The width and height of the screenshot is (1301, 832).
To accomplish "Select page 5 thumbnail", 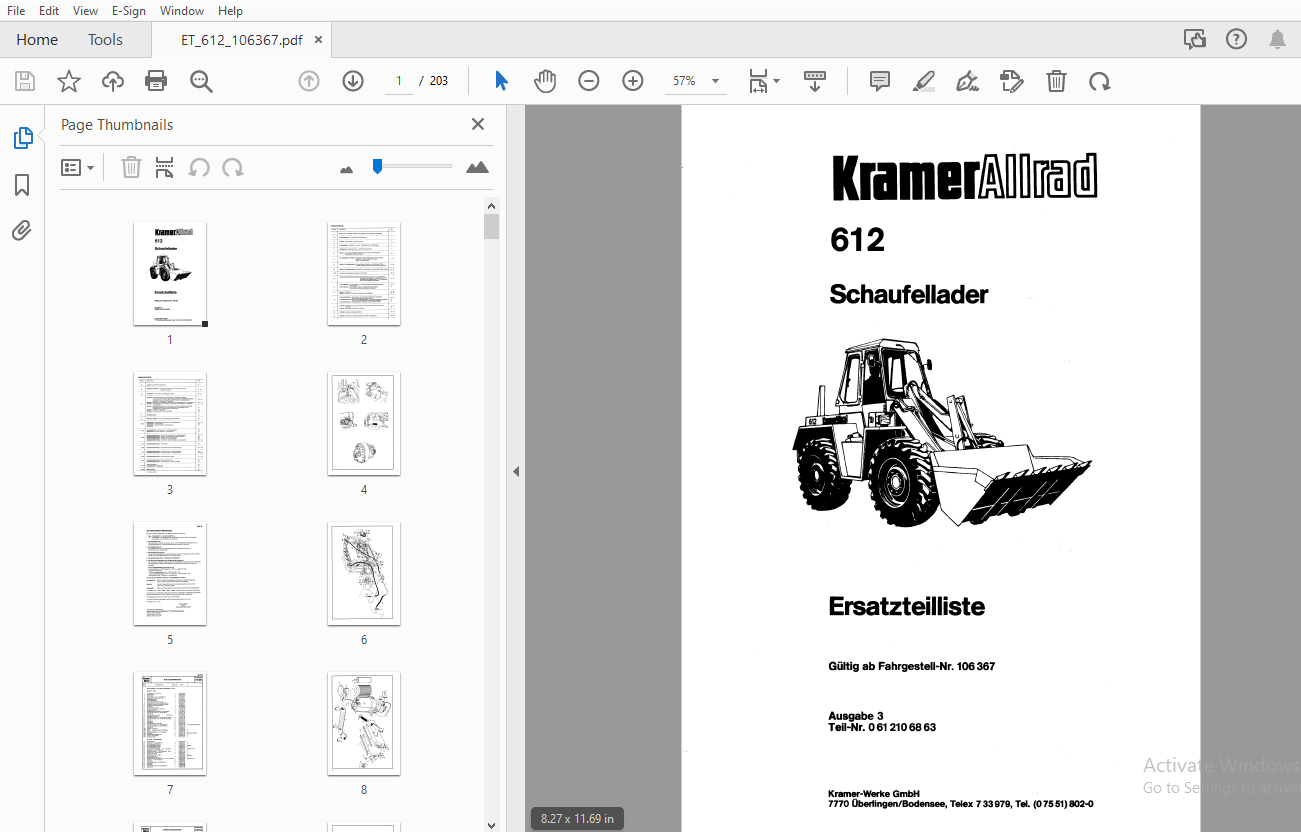I will (170, 574).
